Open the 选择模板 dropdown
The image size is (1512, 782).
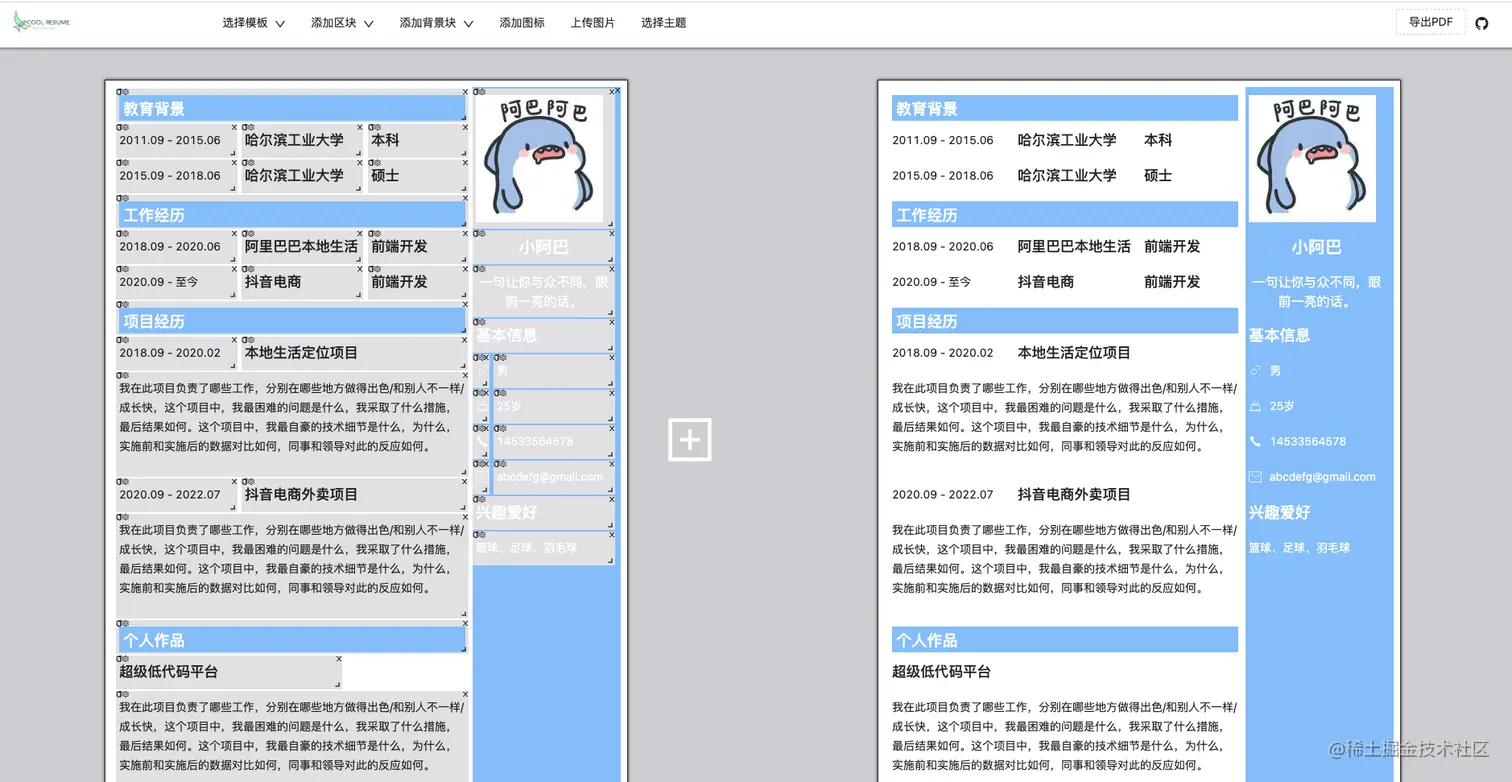pos(254,23)
